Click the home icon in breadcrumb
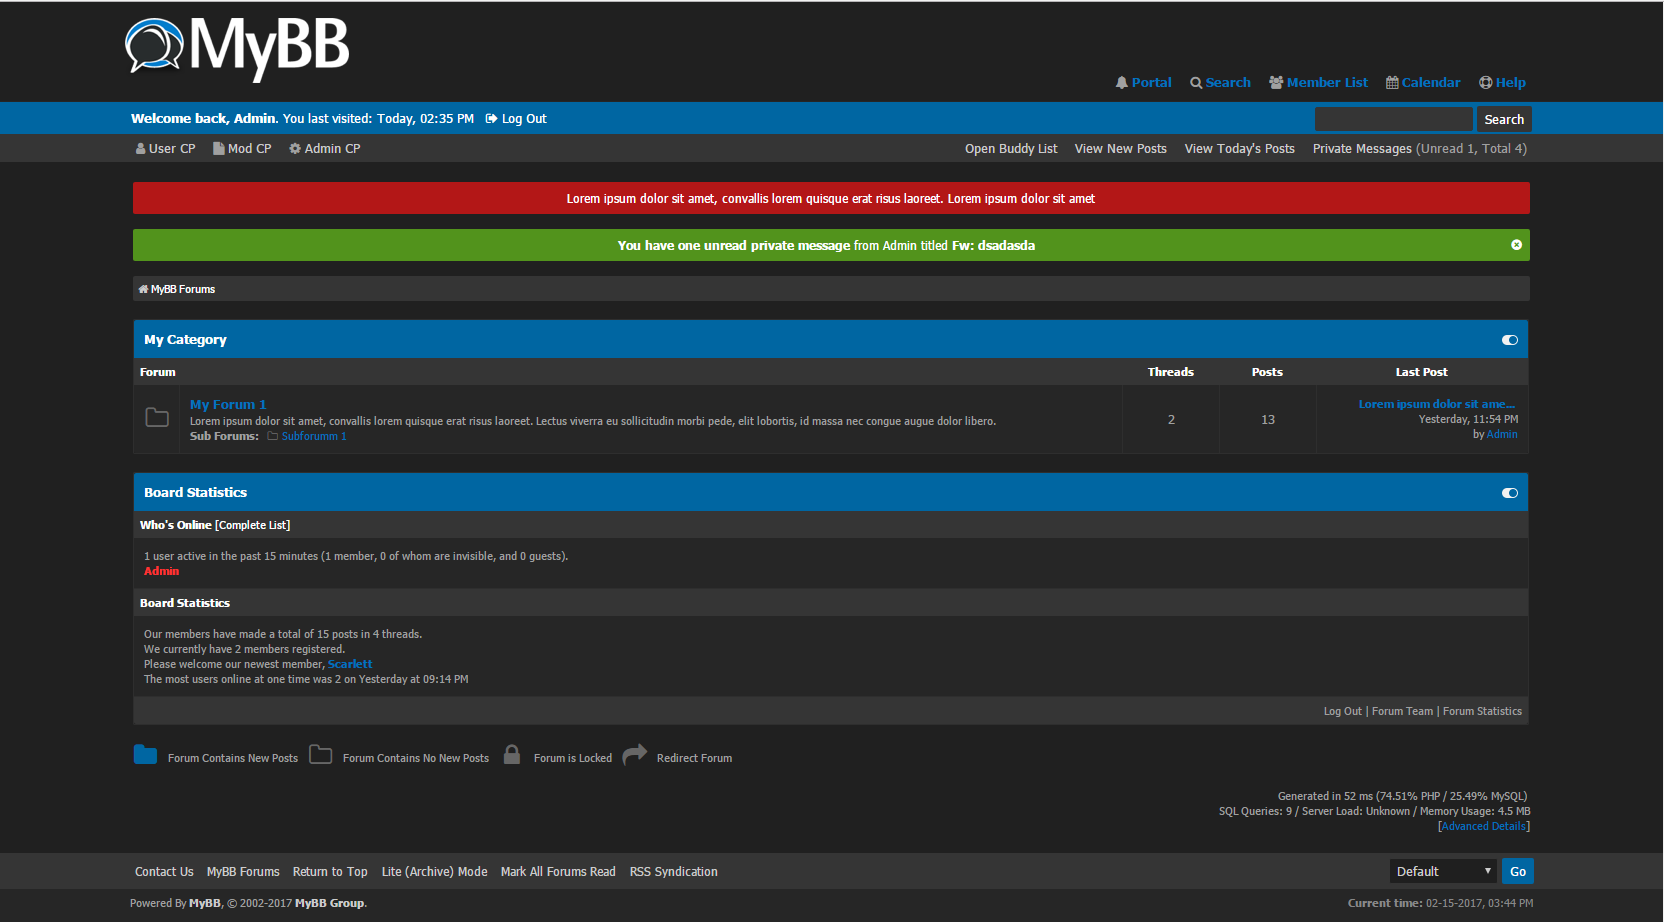The height and width of the screenshot is (922, 1664). 143,289
